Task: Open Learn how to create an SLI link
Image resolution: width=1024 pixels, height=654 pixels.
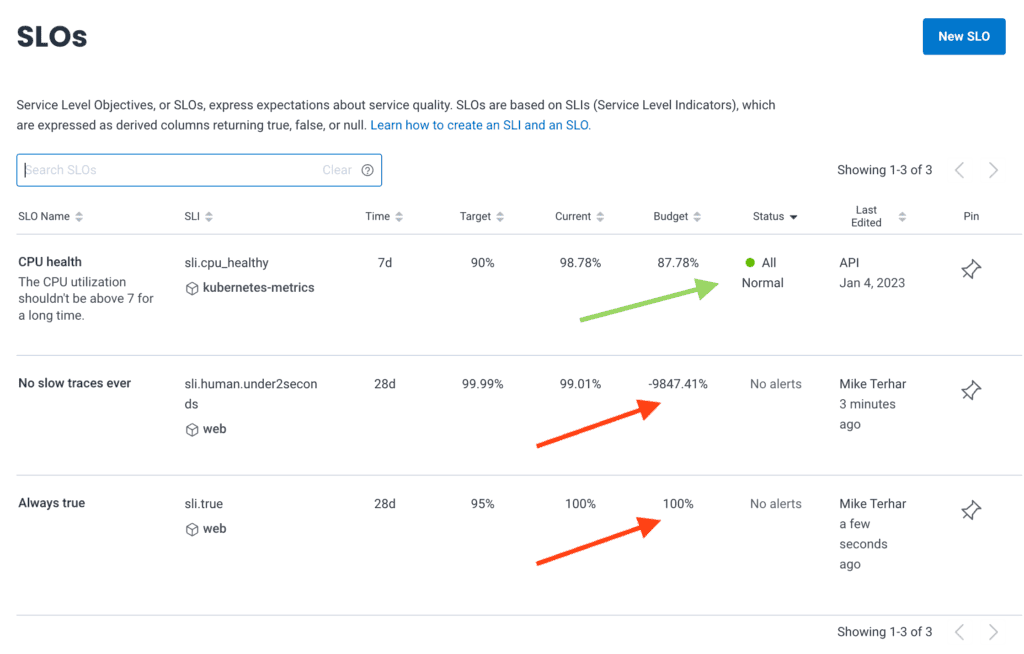Action: (480, 125)
